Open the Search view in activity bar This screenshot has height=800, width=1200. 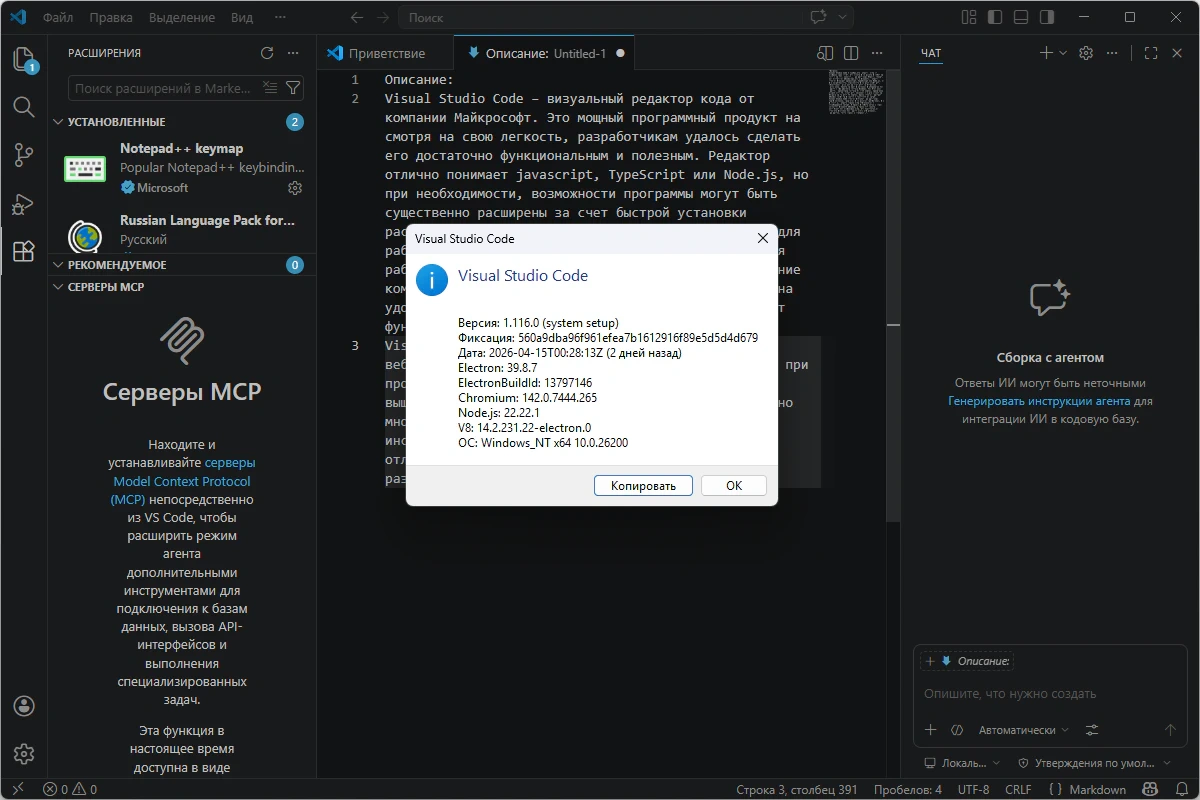(24, 107)
